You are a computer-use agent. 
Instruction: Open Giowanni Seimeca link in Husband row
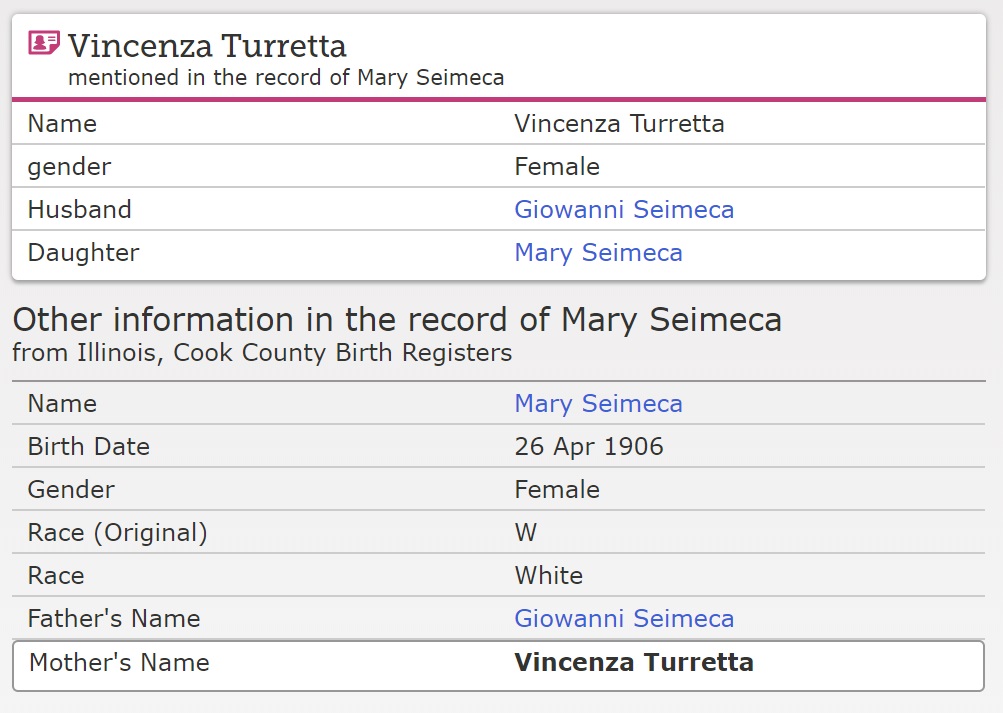coord(624,210)
